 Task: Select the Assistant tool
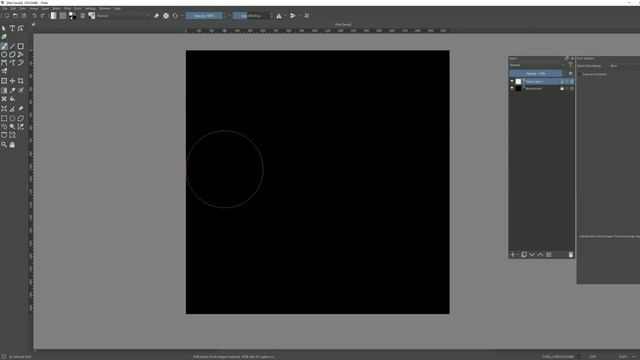point(4,109)
